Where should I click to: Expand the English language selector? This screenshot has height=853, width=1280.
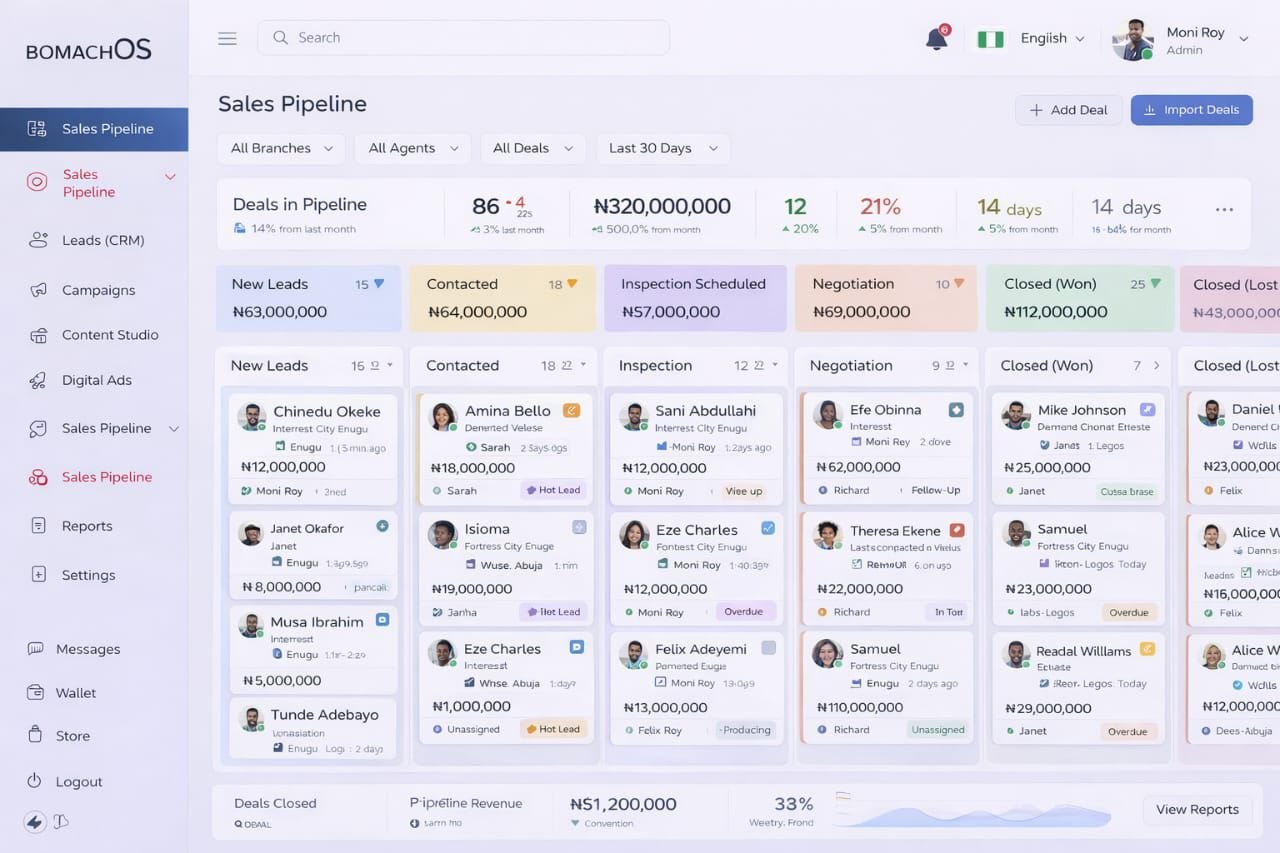pyautogui.click(x=1051, y=38)
